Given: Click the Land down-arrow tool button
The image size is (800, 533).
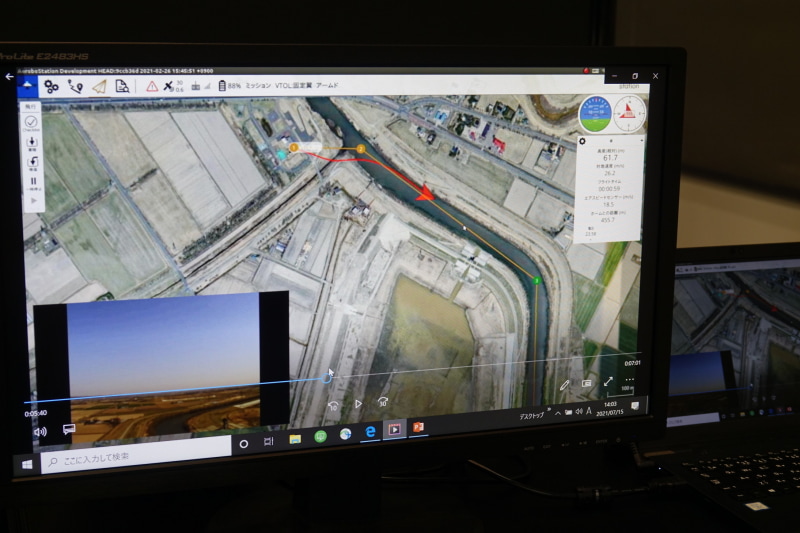Looking at the screenshot, I should (32, 143).
